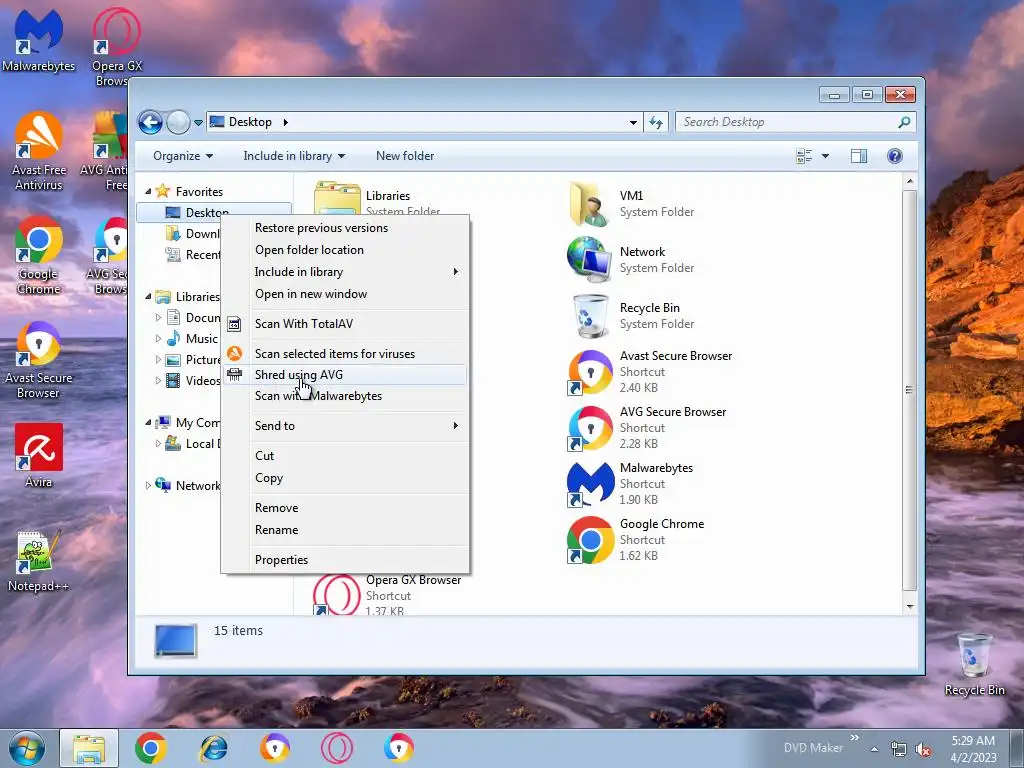Viewport: 1024px width, 768px height.
Task: Select the Network system folder icon
Action: [590, 260]
